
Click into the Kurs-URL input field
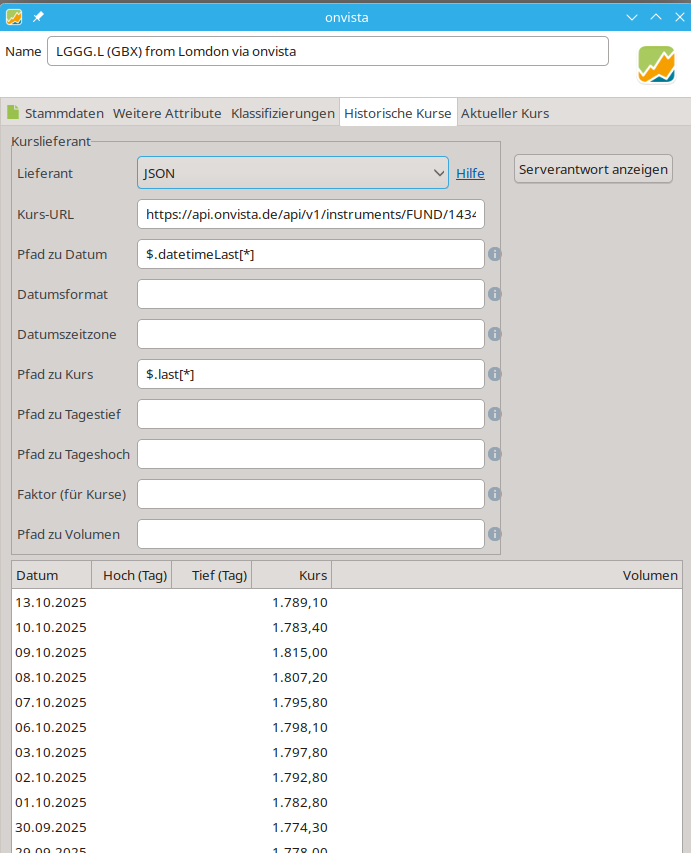pyautogui.click(x=310, y=214)
